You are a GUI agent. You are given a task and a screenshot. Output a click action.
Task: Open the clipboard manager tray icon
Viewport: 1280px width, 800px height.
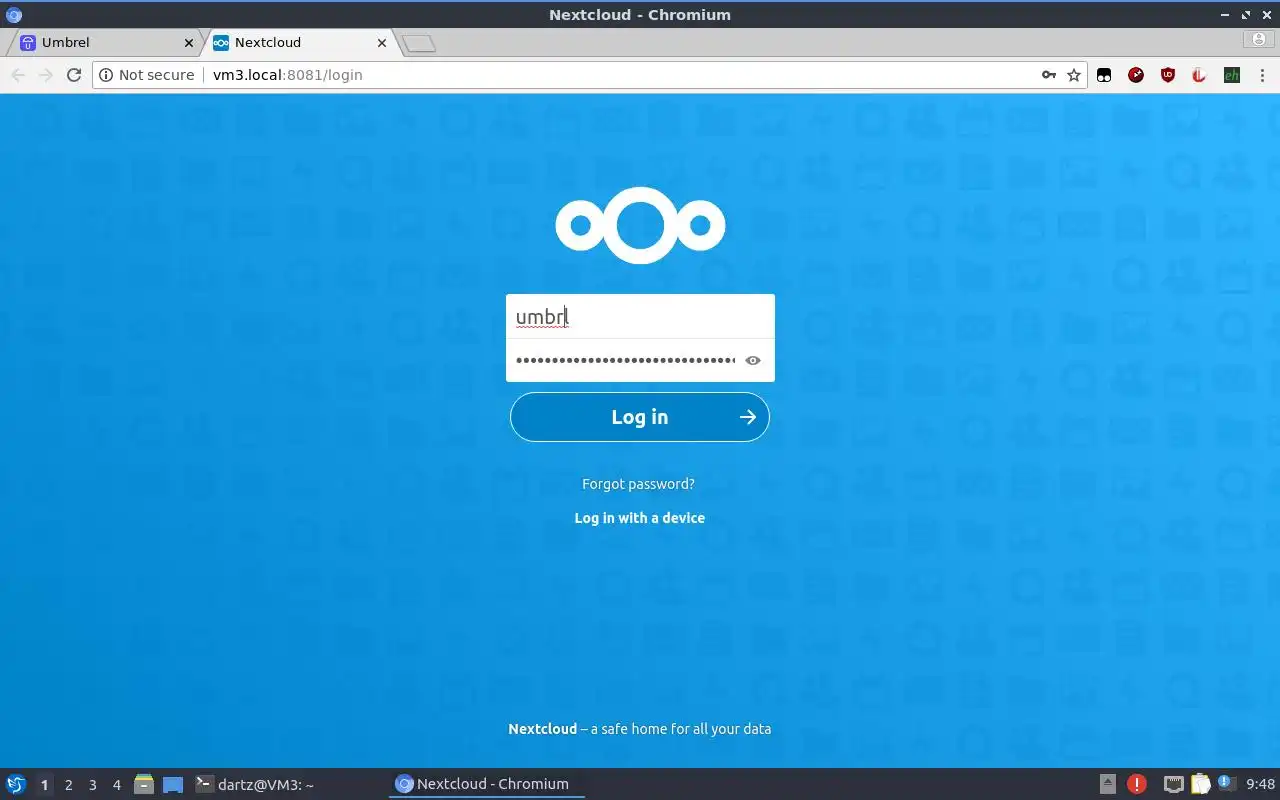(1200, 784)
